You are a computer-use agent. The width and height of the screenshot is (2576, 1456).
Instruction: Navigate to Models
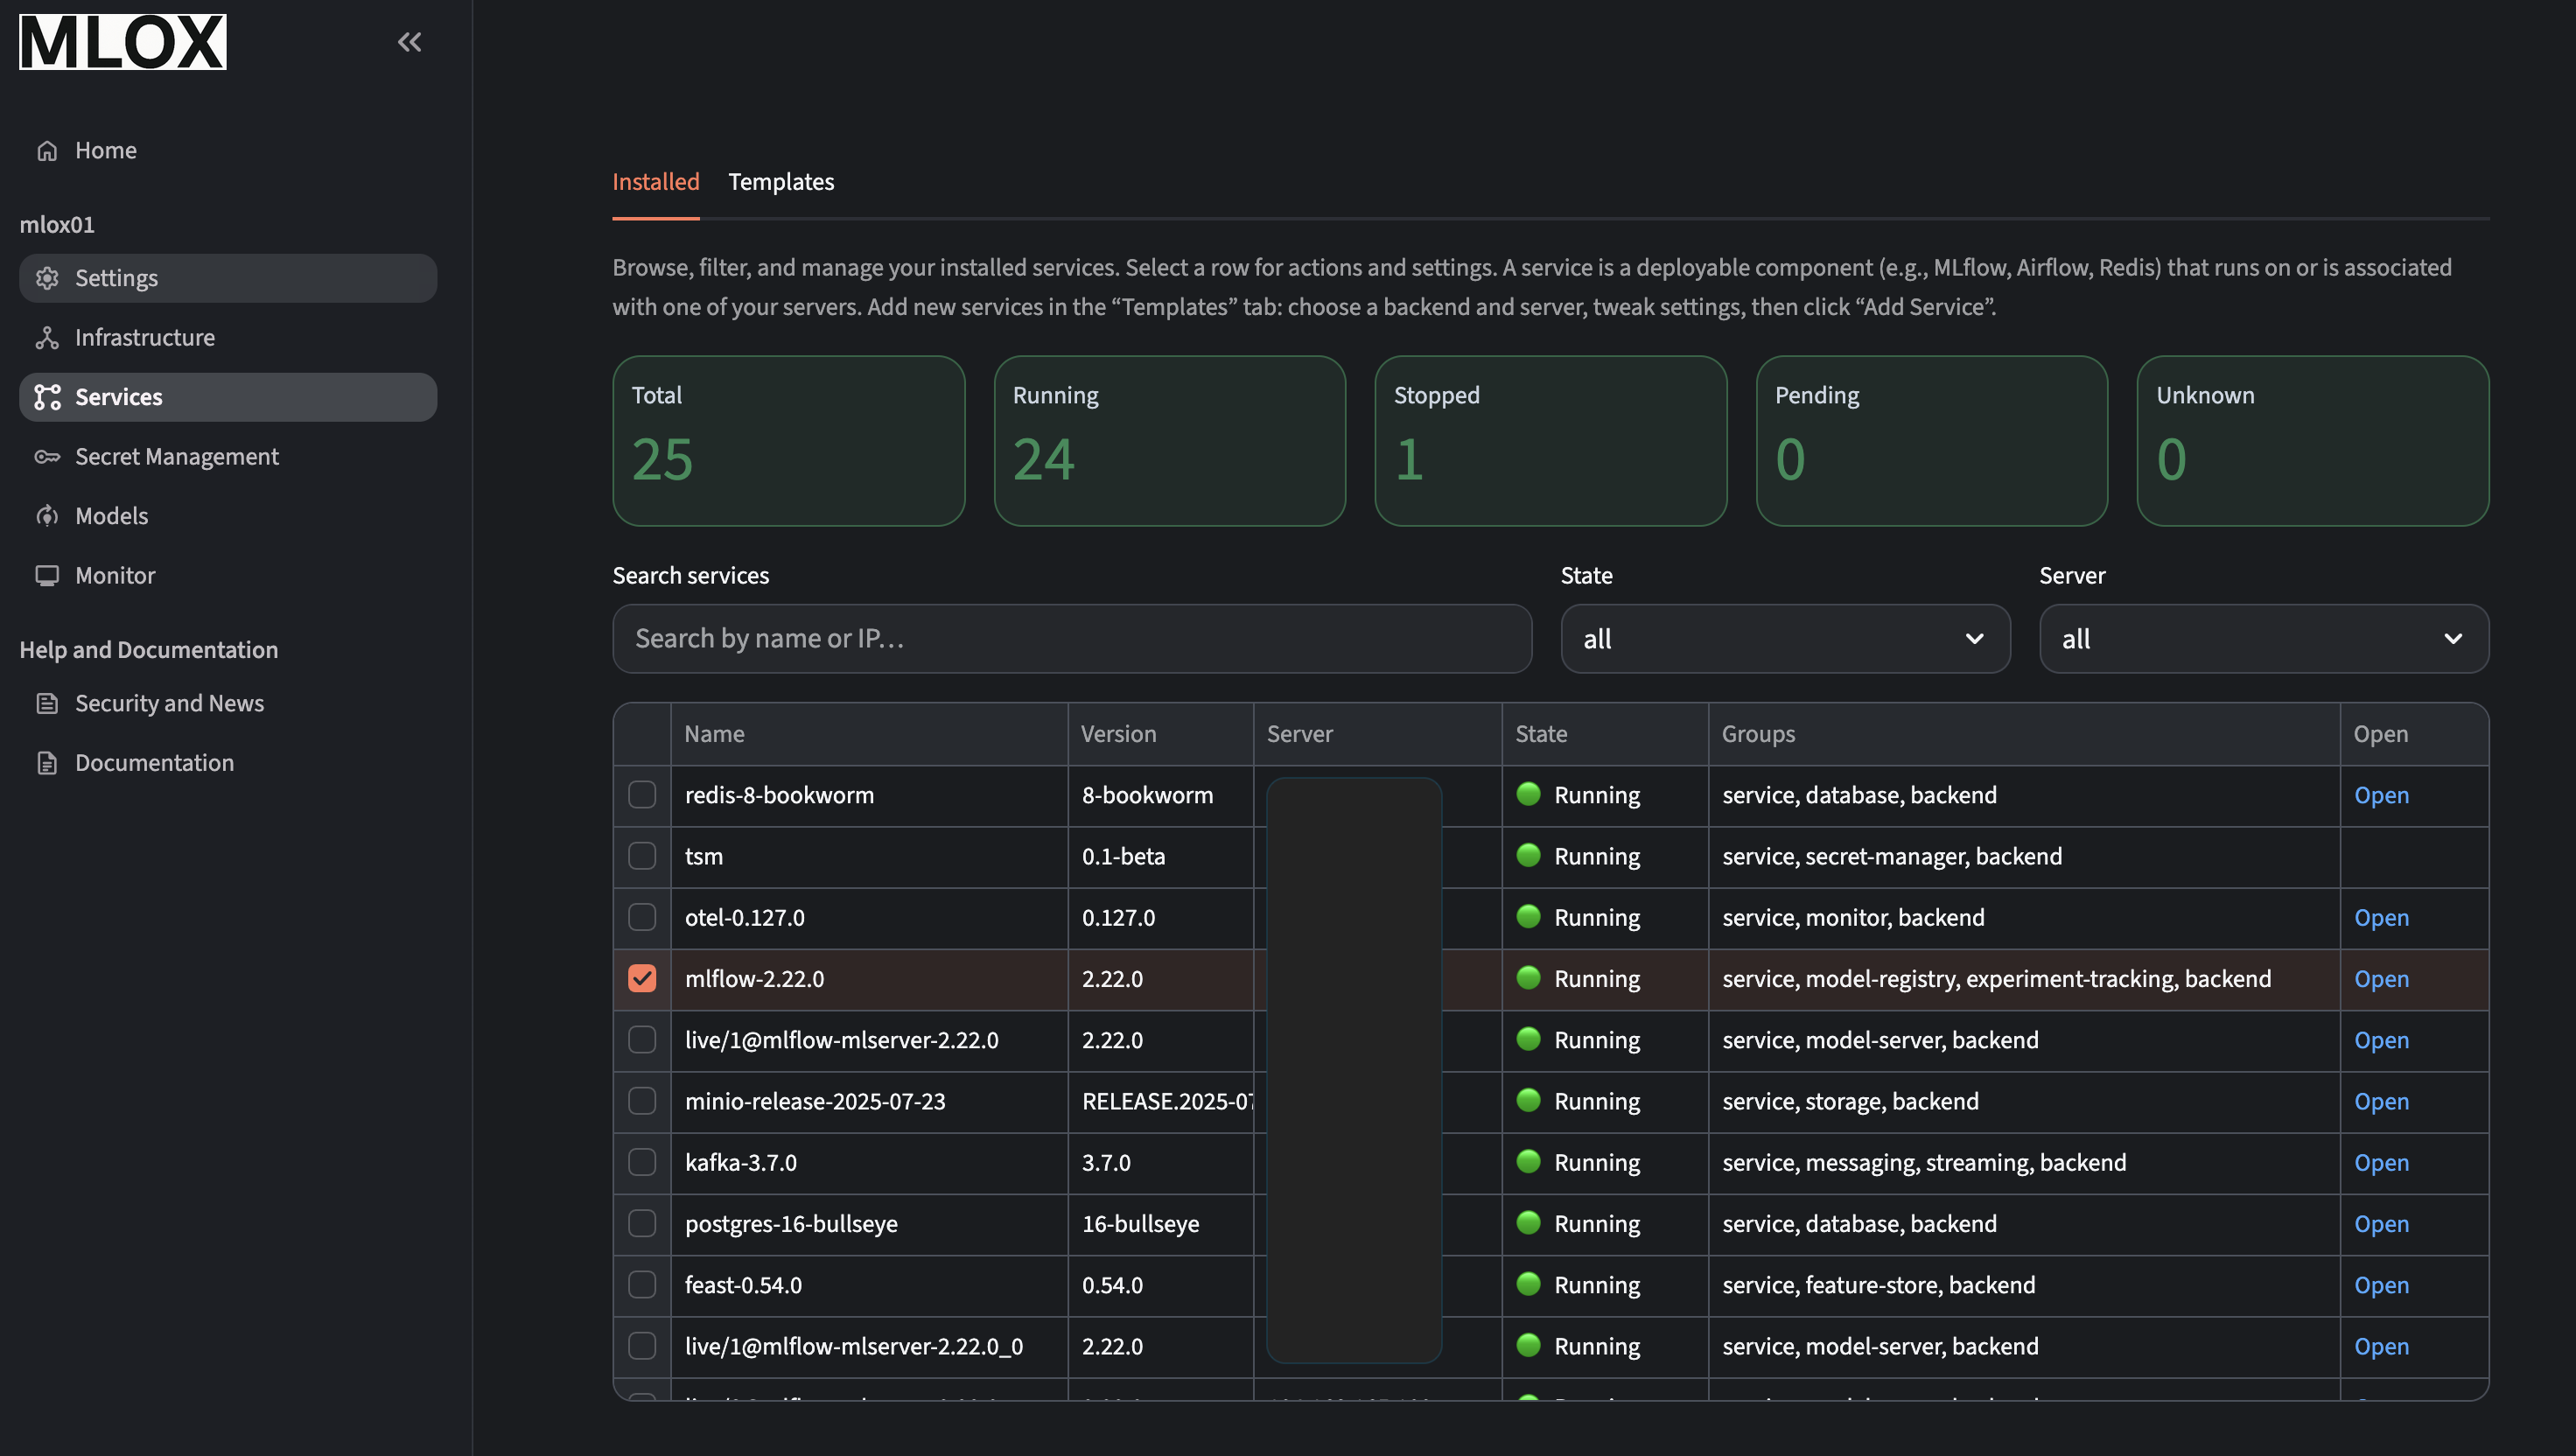coord(113,515)
